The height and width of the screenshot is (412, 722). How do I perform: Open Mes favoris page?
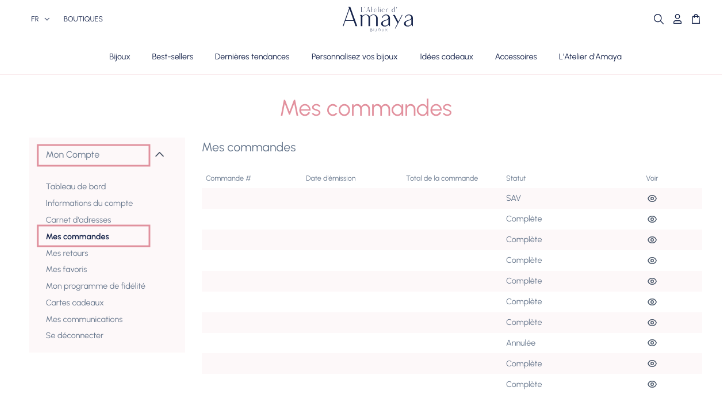pyautogui.click(x=68, y=270)
